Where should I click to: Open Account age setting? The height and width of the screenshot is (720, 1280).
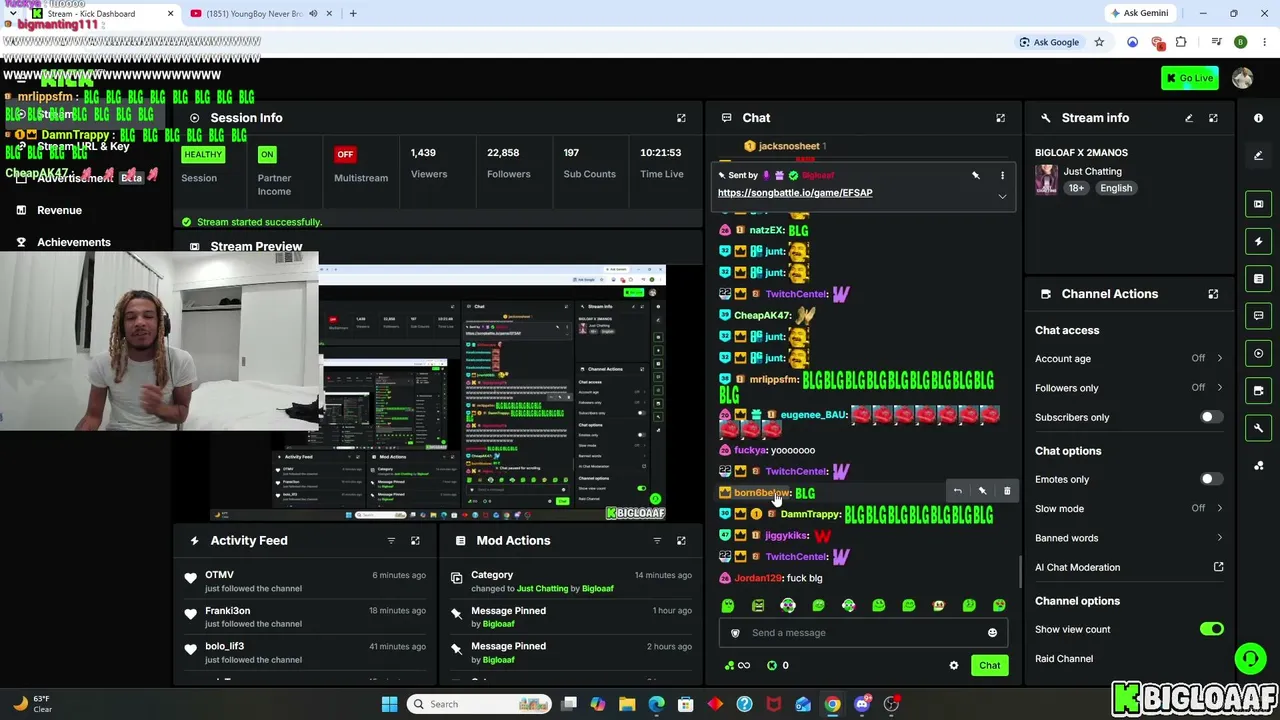point(1129,359)
